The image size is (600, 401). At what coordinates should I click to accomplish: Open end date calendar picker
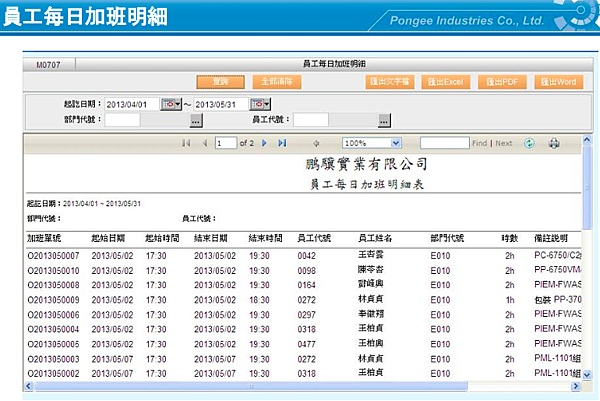pyautogui.click(x=260, y=104)
